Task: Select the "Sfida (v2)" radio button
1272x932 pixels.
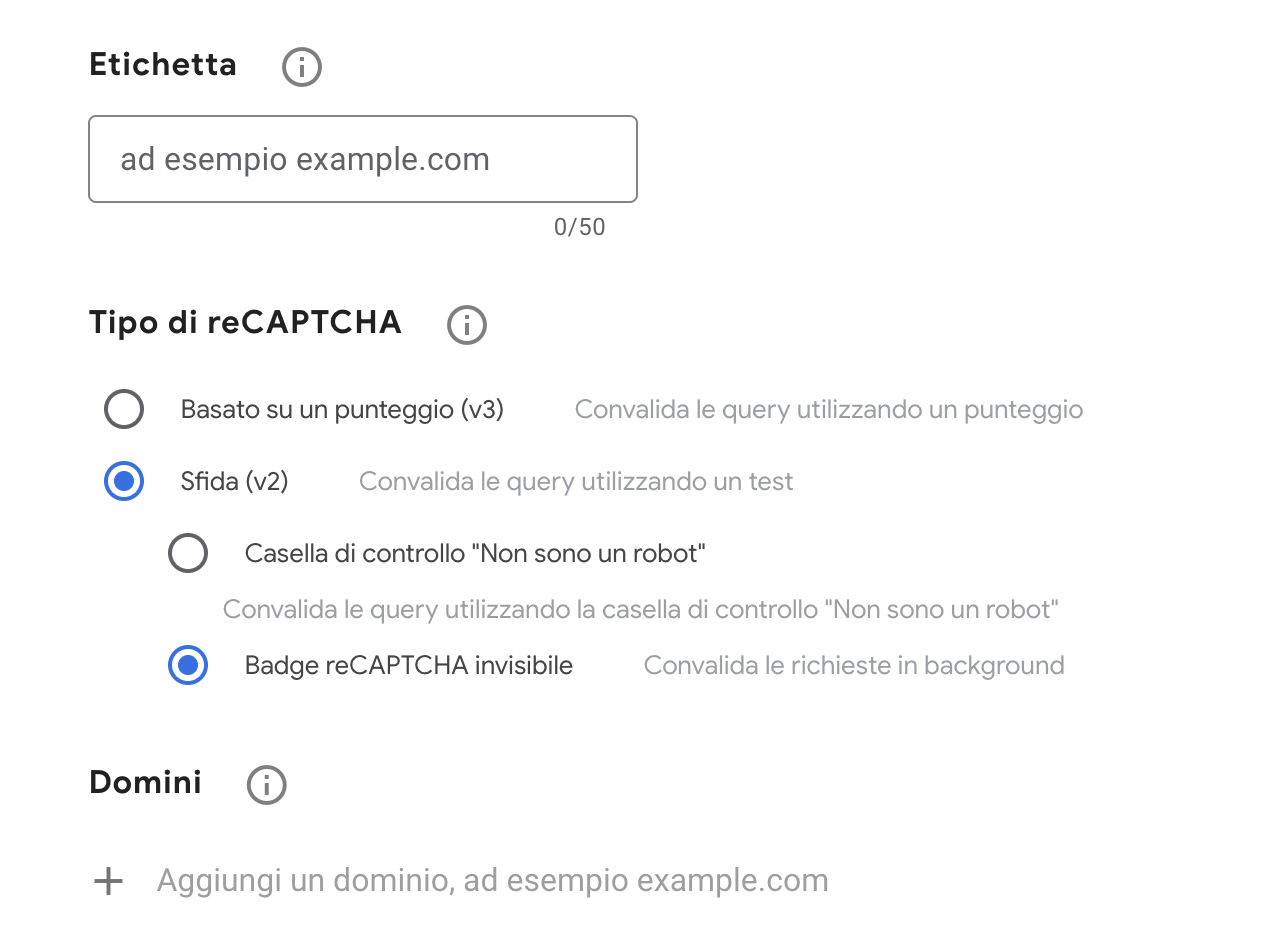Action: pyautogui.click(x=124, y=481)
